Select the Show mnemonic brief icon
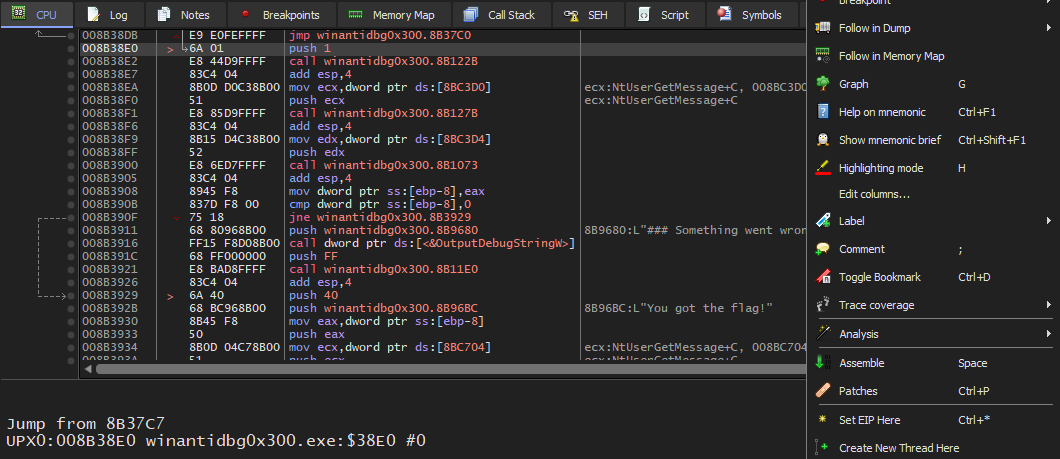 click(x=823, y=140)
